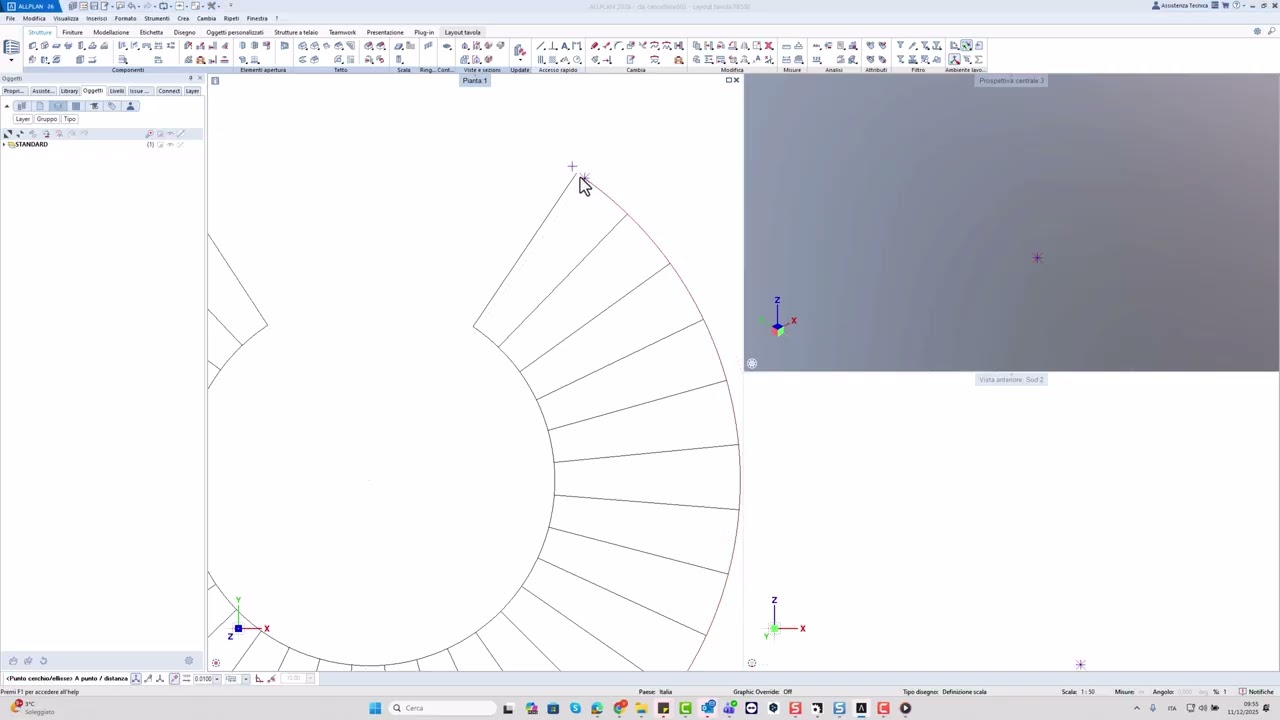Click in the distance value input field
Image resolution: width=1280 pixels, height=720 pixels.
203,679
